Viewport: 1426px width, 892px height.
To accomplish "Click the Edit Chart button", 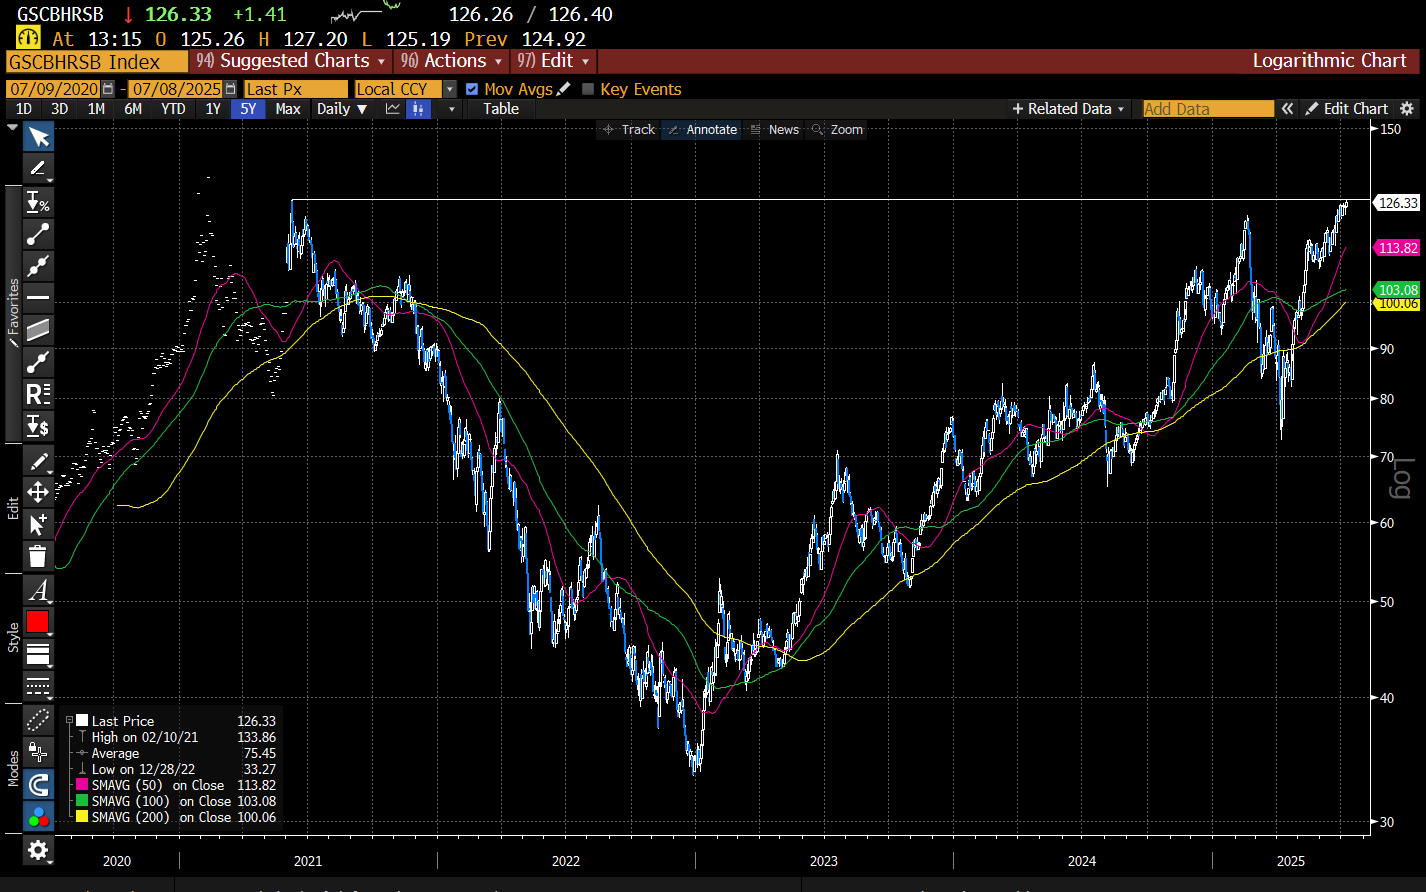I will pos(1347,109).
